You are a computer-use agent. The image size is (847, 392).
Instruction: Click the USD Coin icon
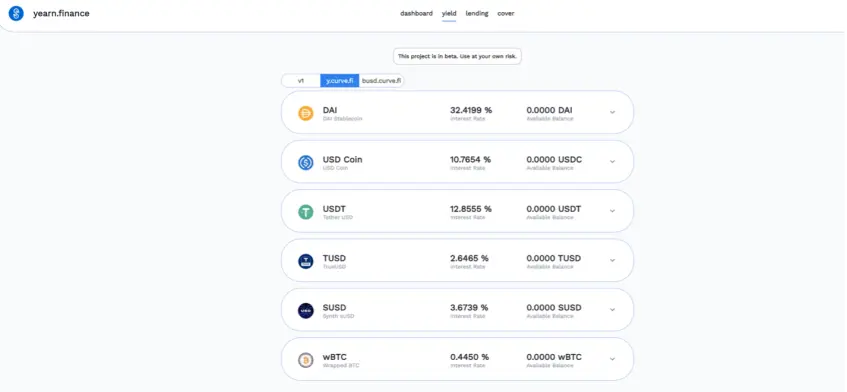306,163
